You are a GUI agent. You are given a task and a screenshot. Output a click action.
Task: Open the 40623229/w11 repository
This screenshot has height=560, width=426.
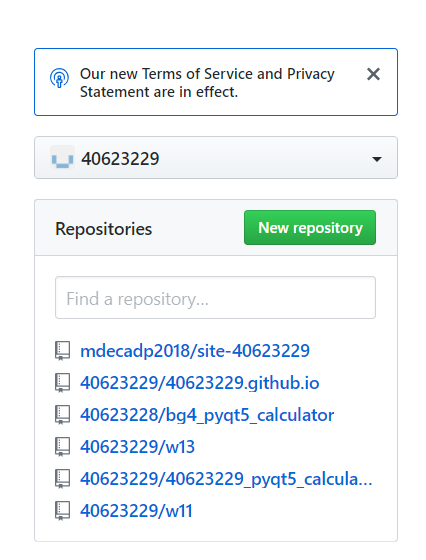tap(136, 511)
